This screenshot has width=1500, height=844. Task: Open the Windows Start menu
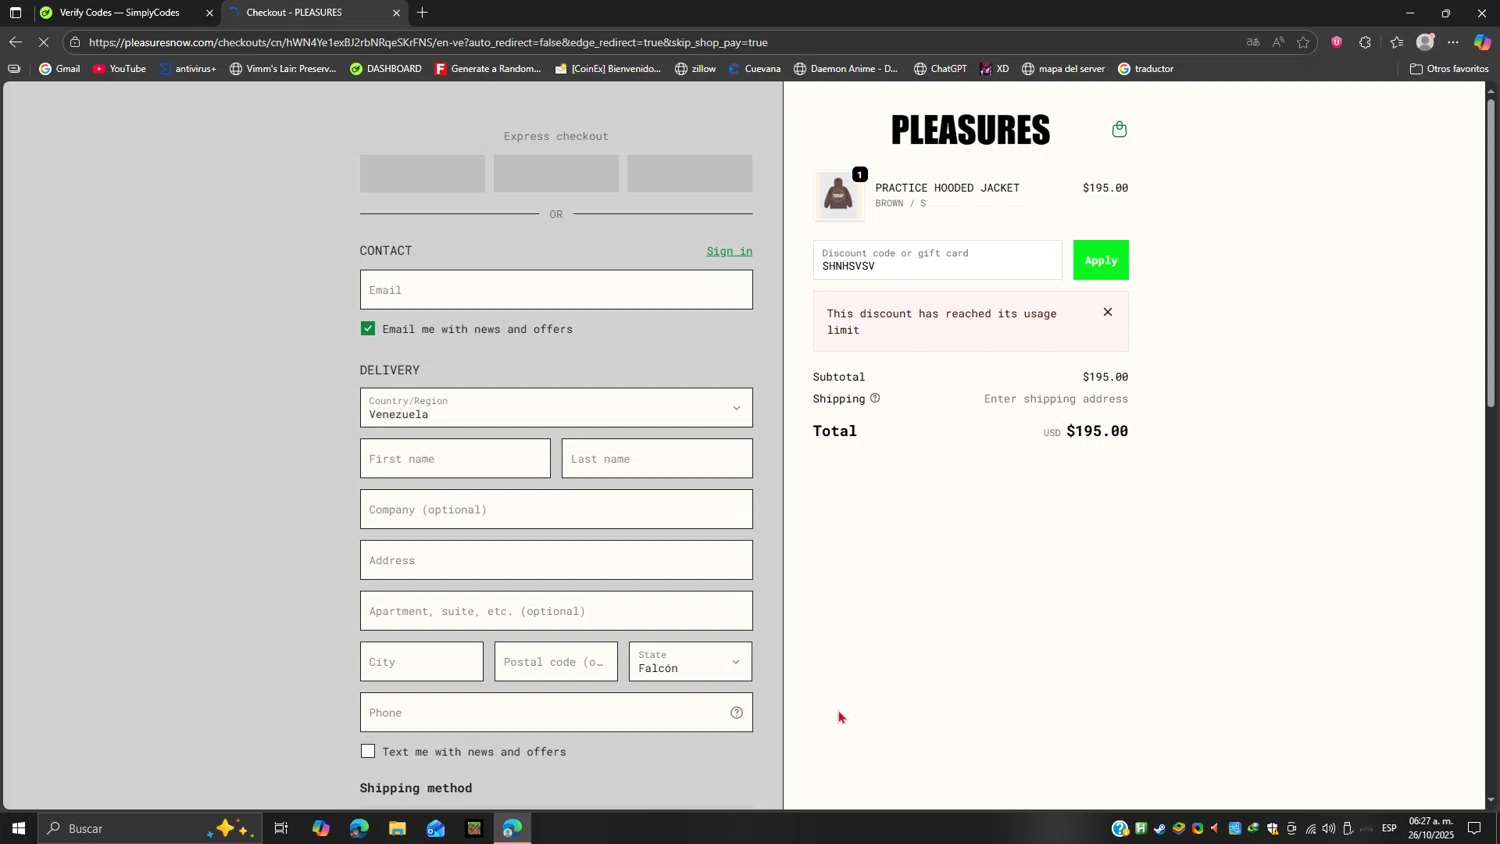coord(18,828)
